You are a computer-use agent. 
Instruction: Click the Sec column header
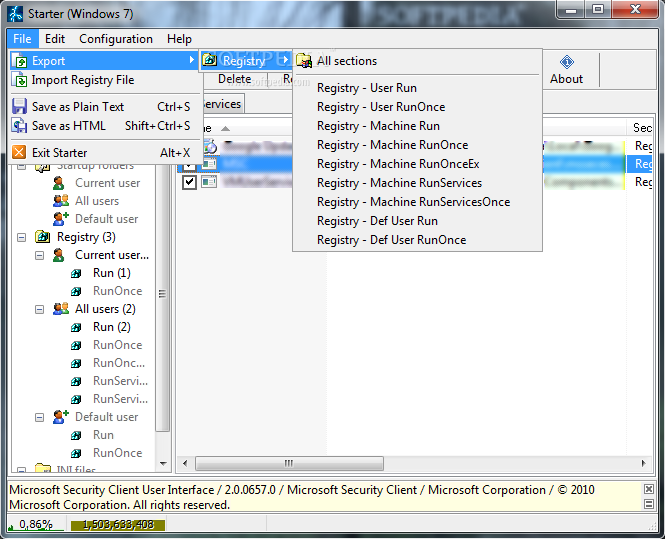pyautogui.click(x=640, y=128)
